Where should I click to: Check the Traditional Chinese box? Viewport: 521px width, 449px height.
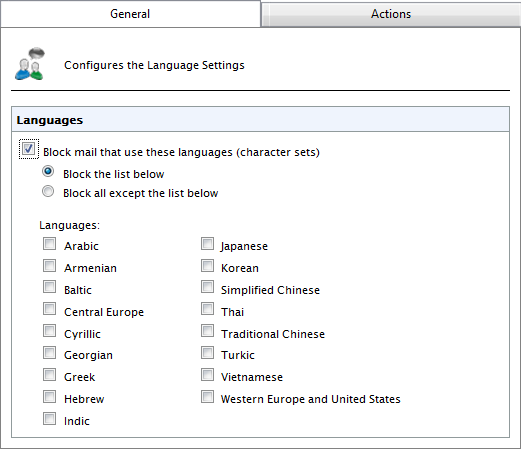click(207, 331)
